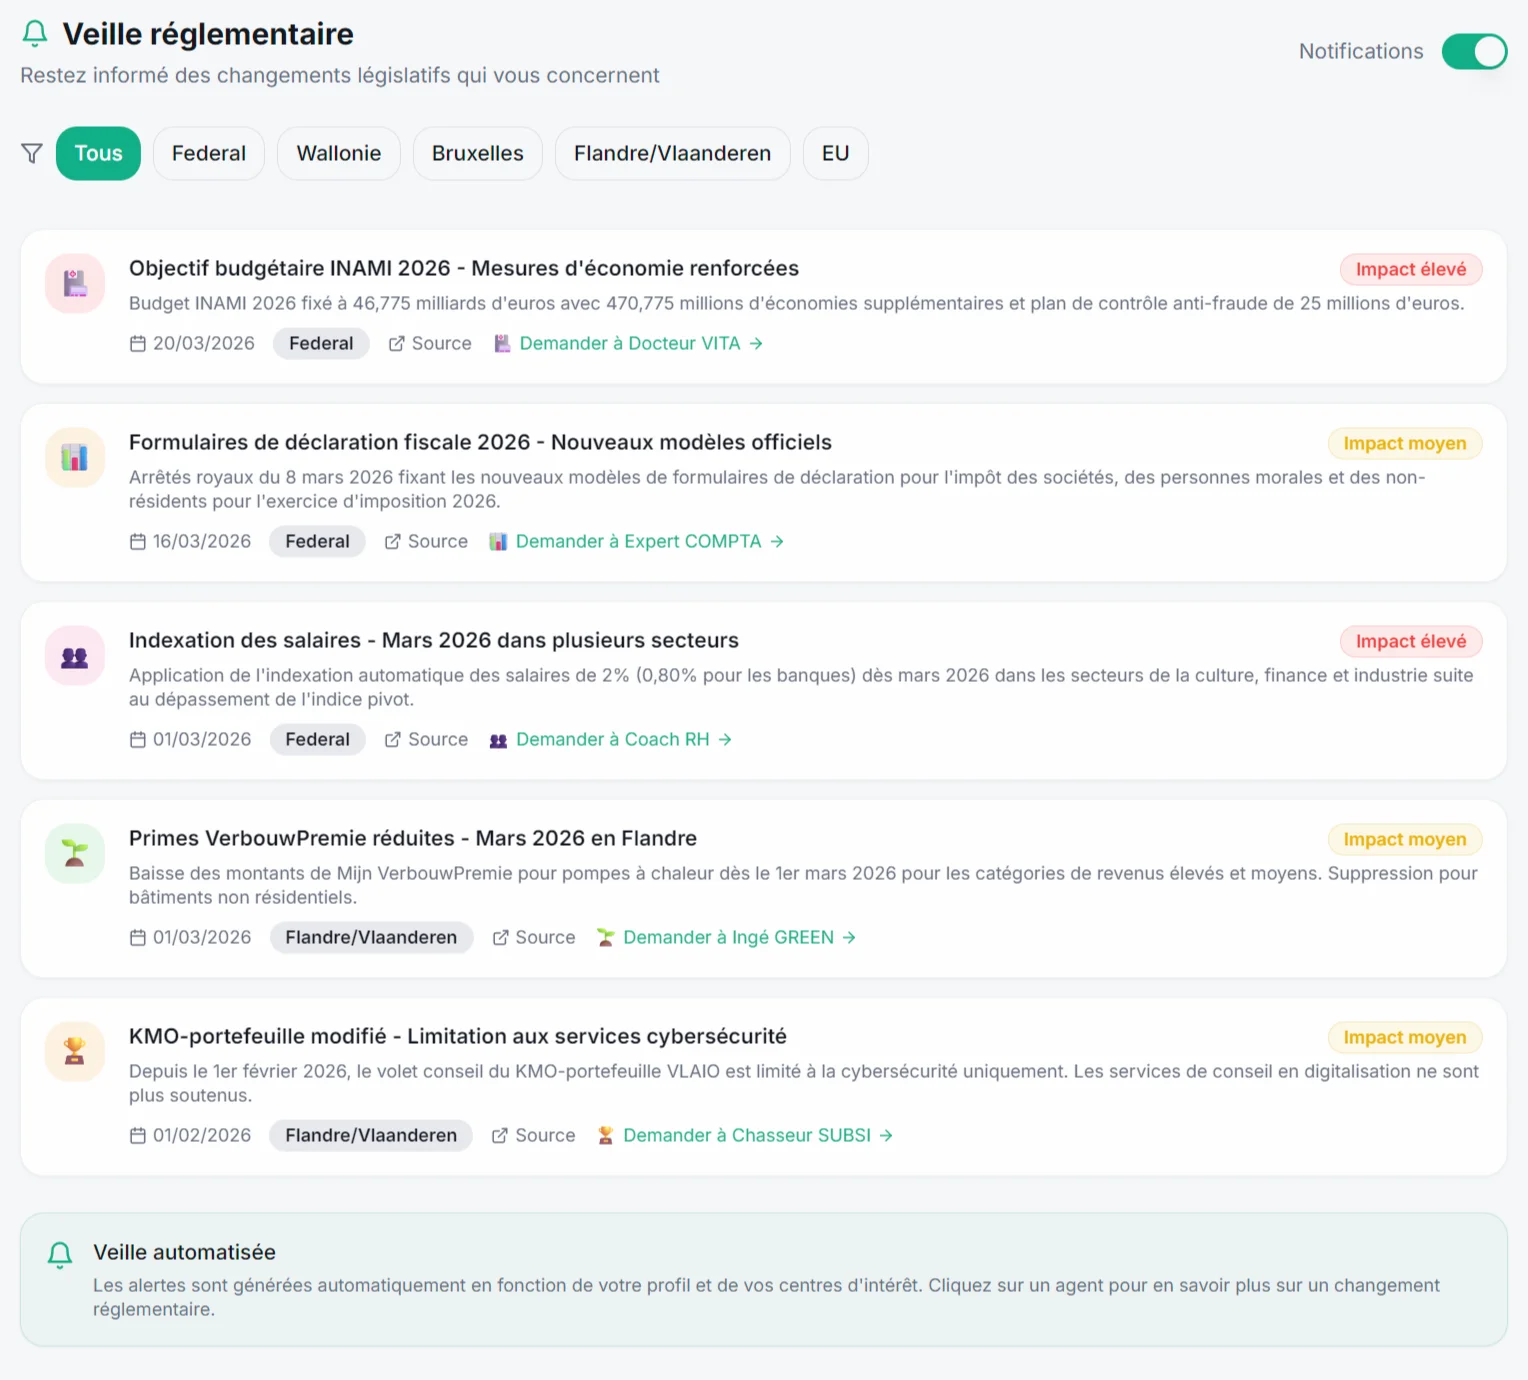Click Impact moyen badge on Formulaires card
Screen dimensions: 1528x1380
(x=1404, y=443)
